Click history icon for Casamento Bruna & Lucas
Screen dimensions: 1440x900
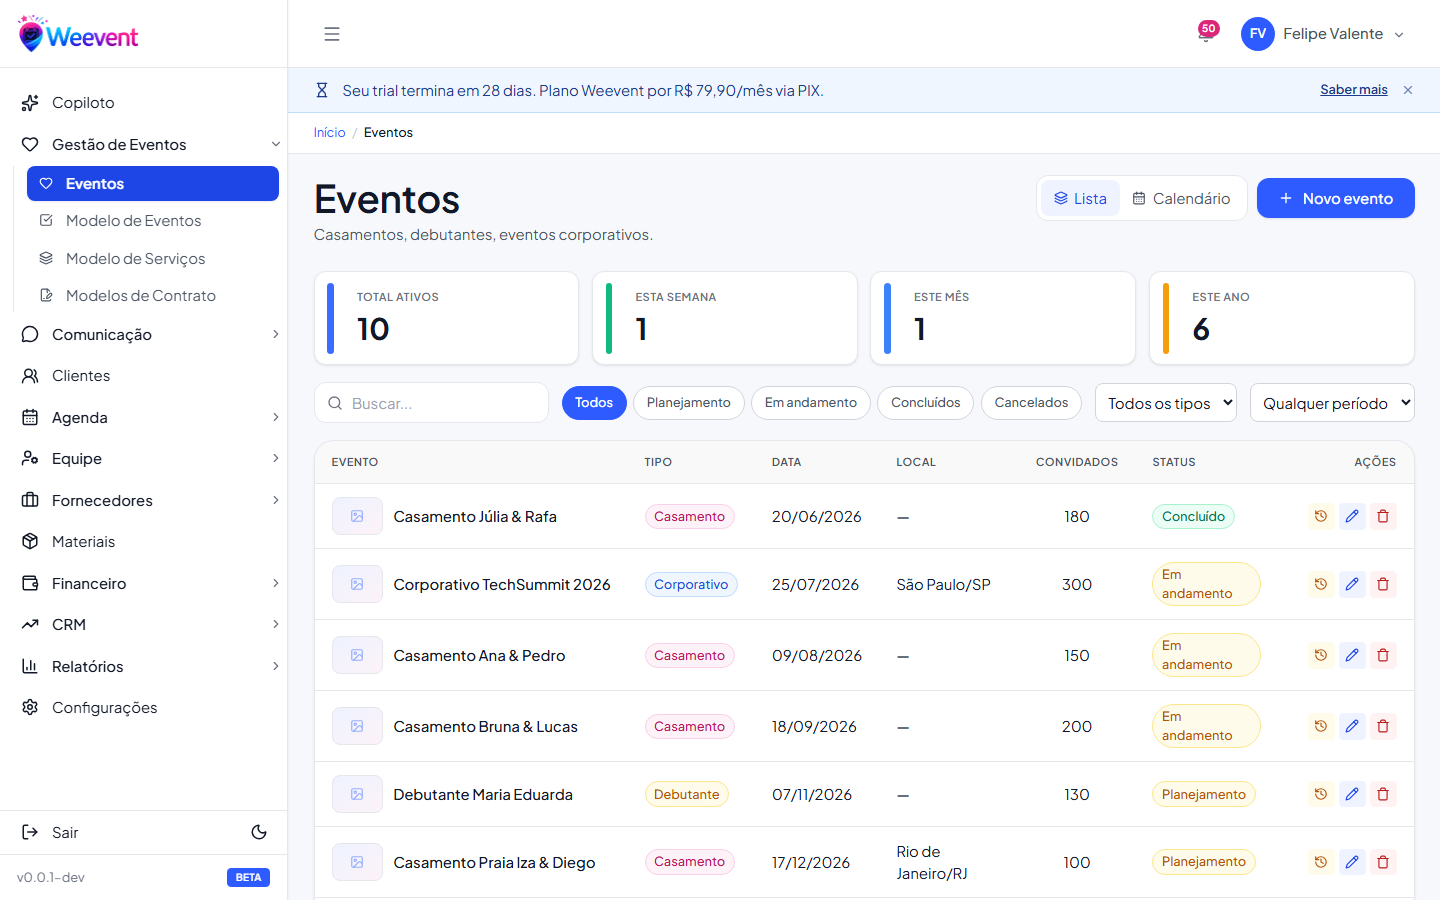tap(1321, 726)
